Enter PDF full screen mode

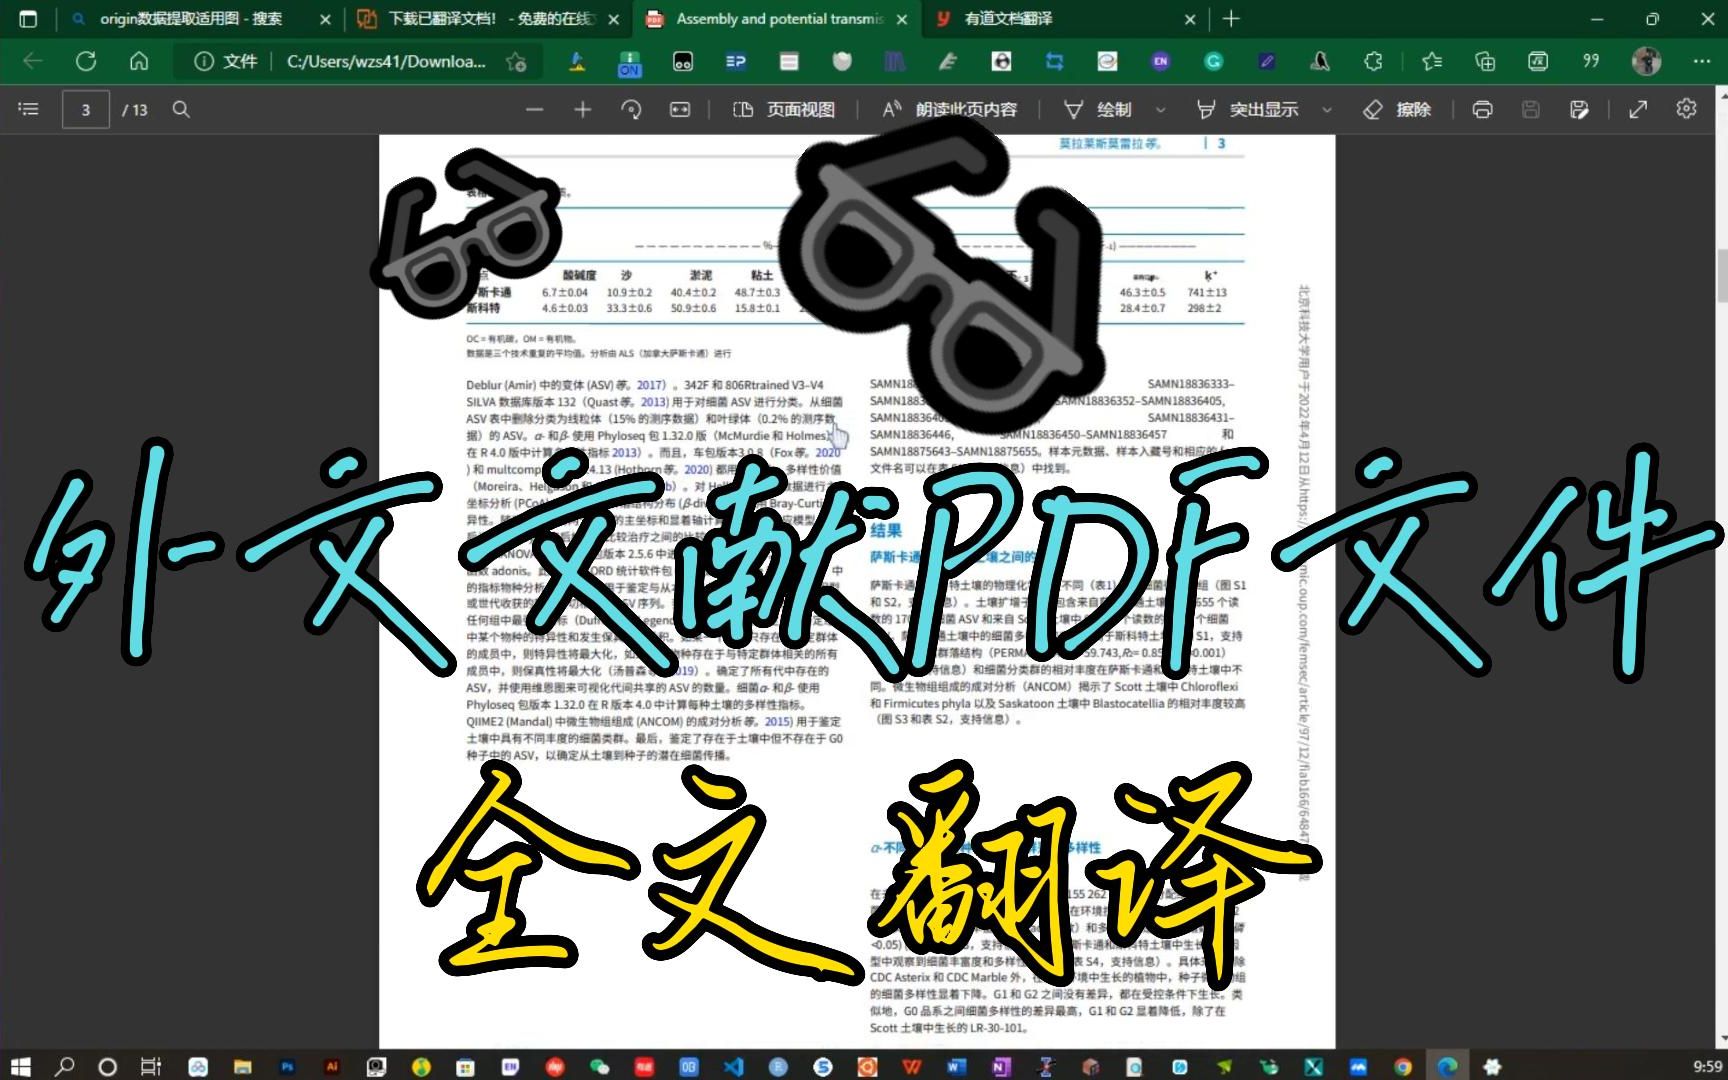[x=1638, y=109]
